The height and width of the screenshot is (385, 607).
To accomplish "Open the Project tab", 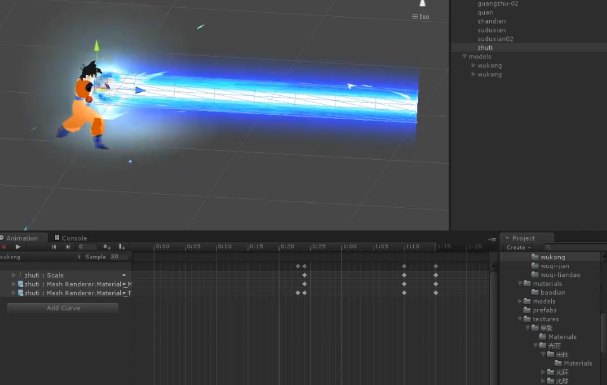I will 526,238.
